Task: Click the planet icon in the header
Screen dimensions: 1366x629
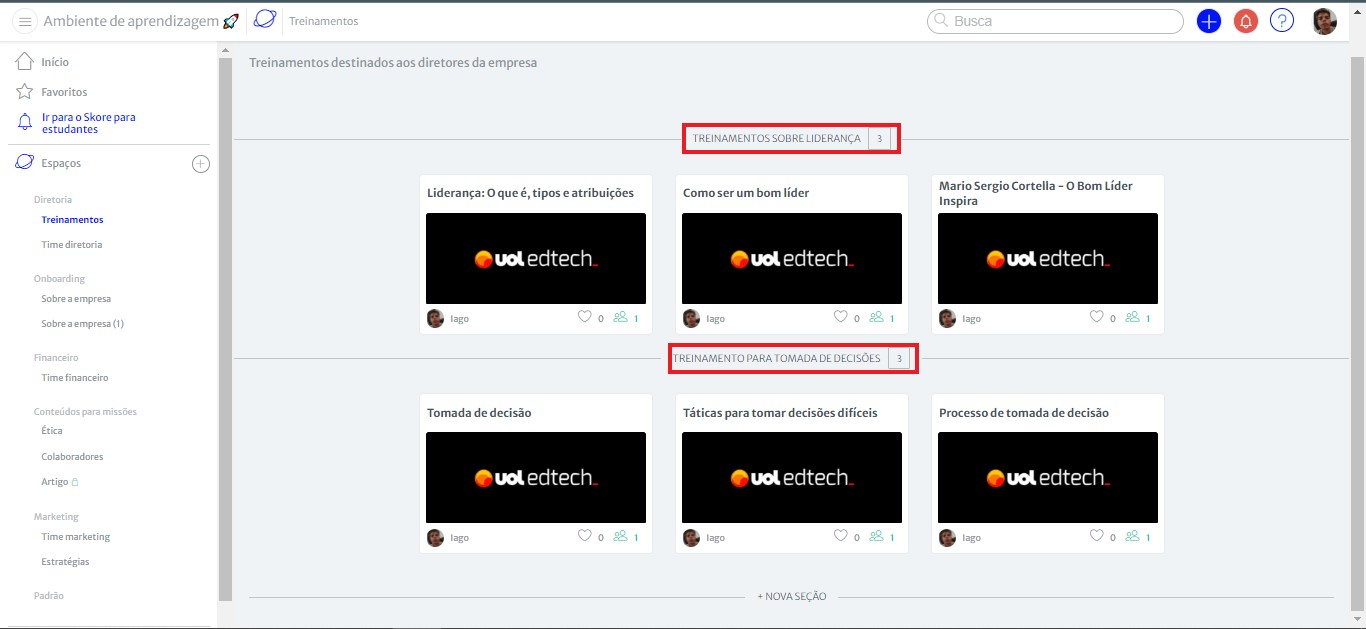Action: tap(265, 20)
